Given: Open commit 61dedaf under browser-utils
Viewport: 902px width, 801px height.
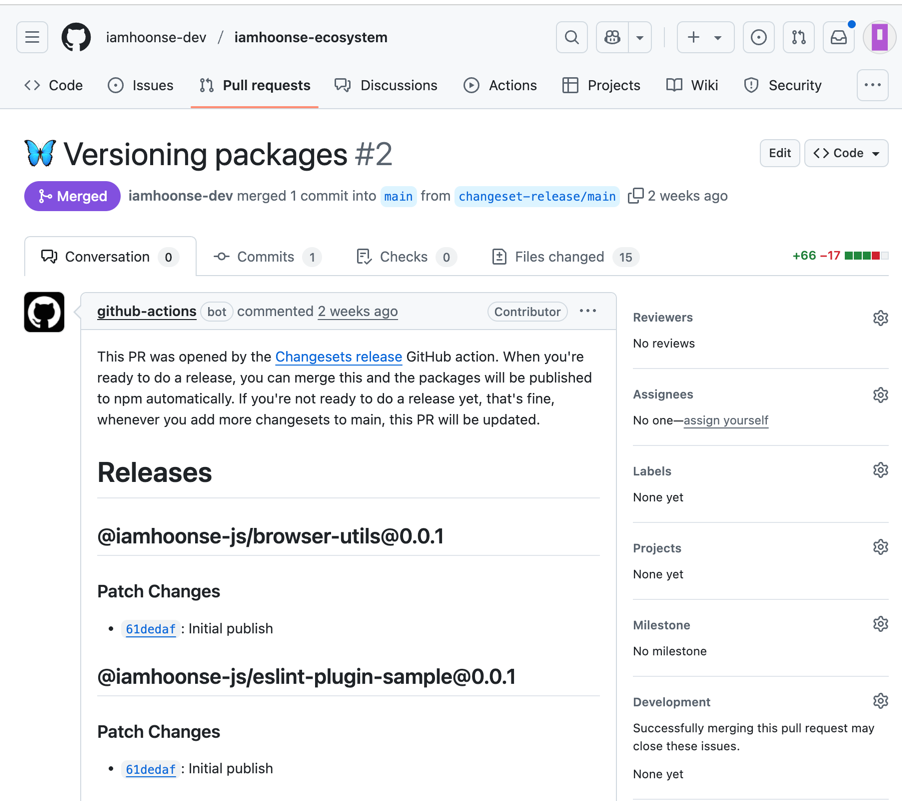Looking at the screenshot, I should point(150,629).
